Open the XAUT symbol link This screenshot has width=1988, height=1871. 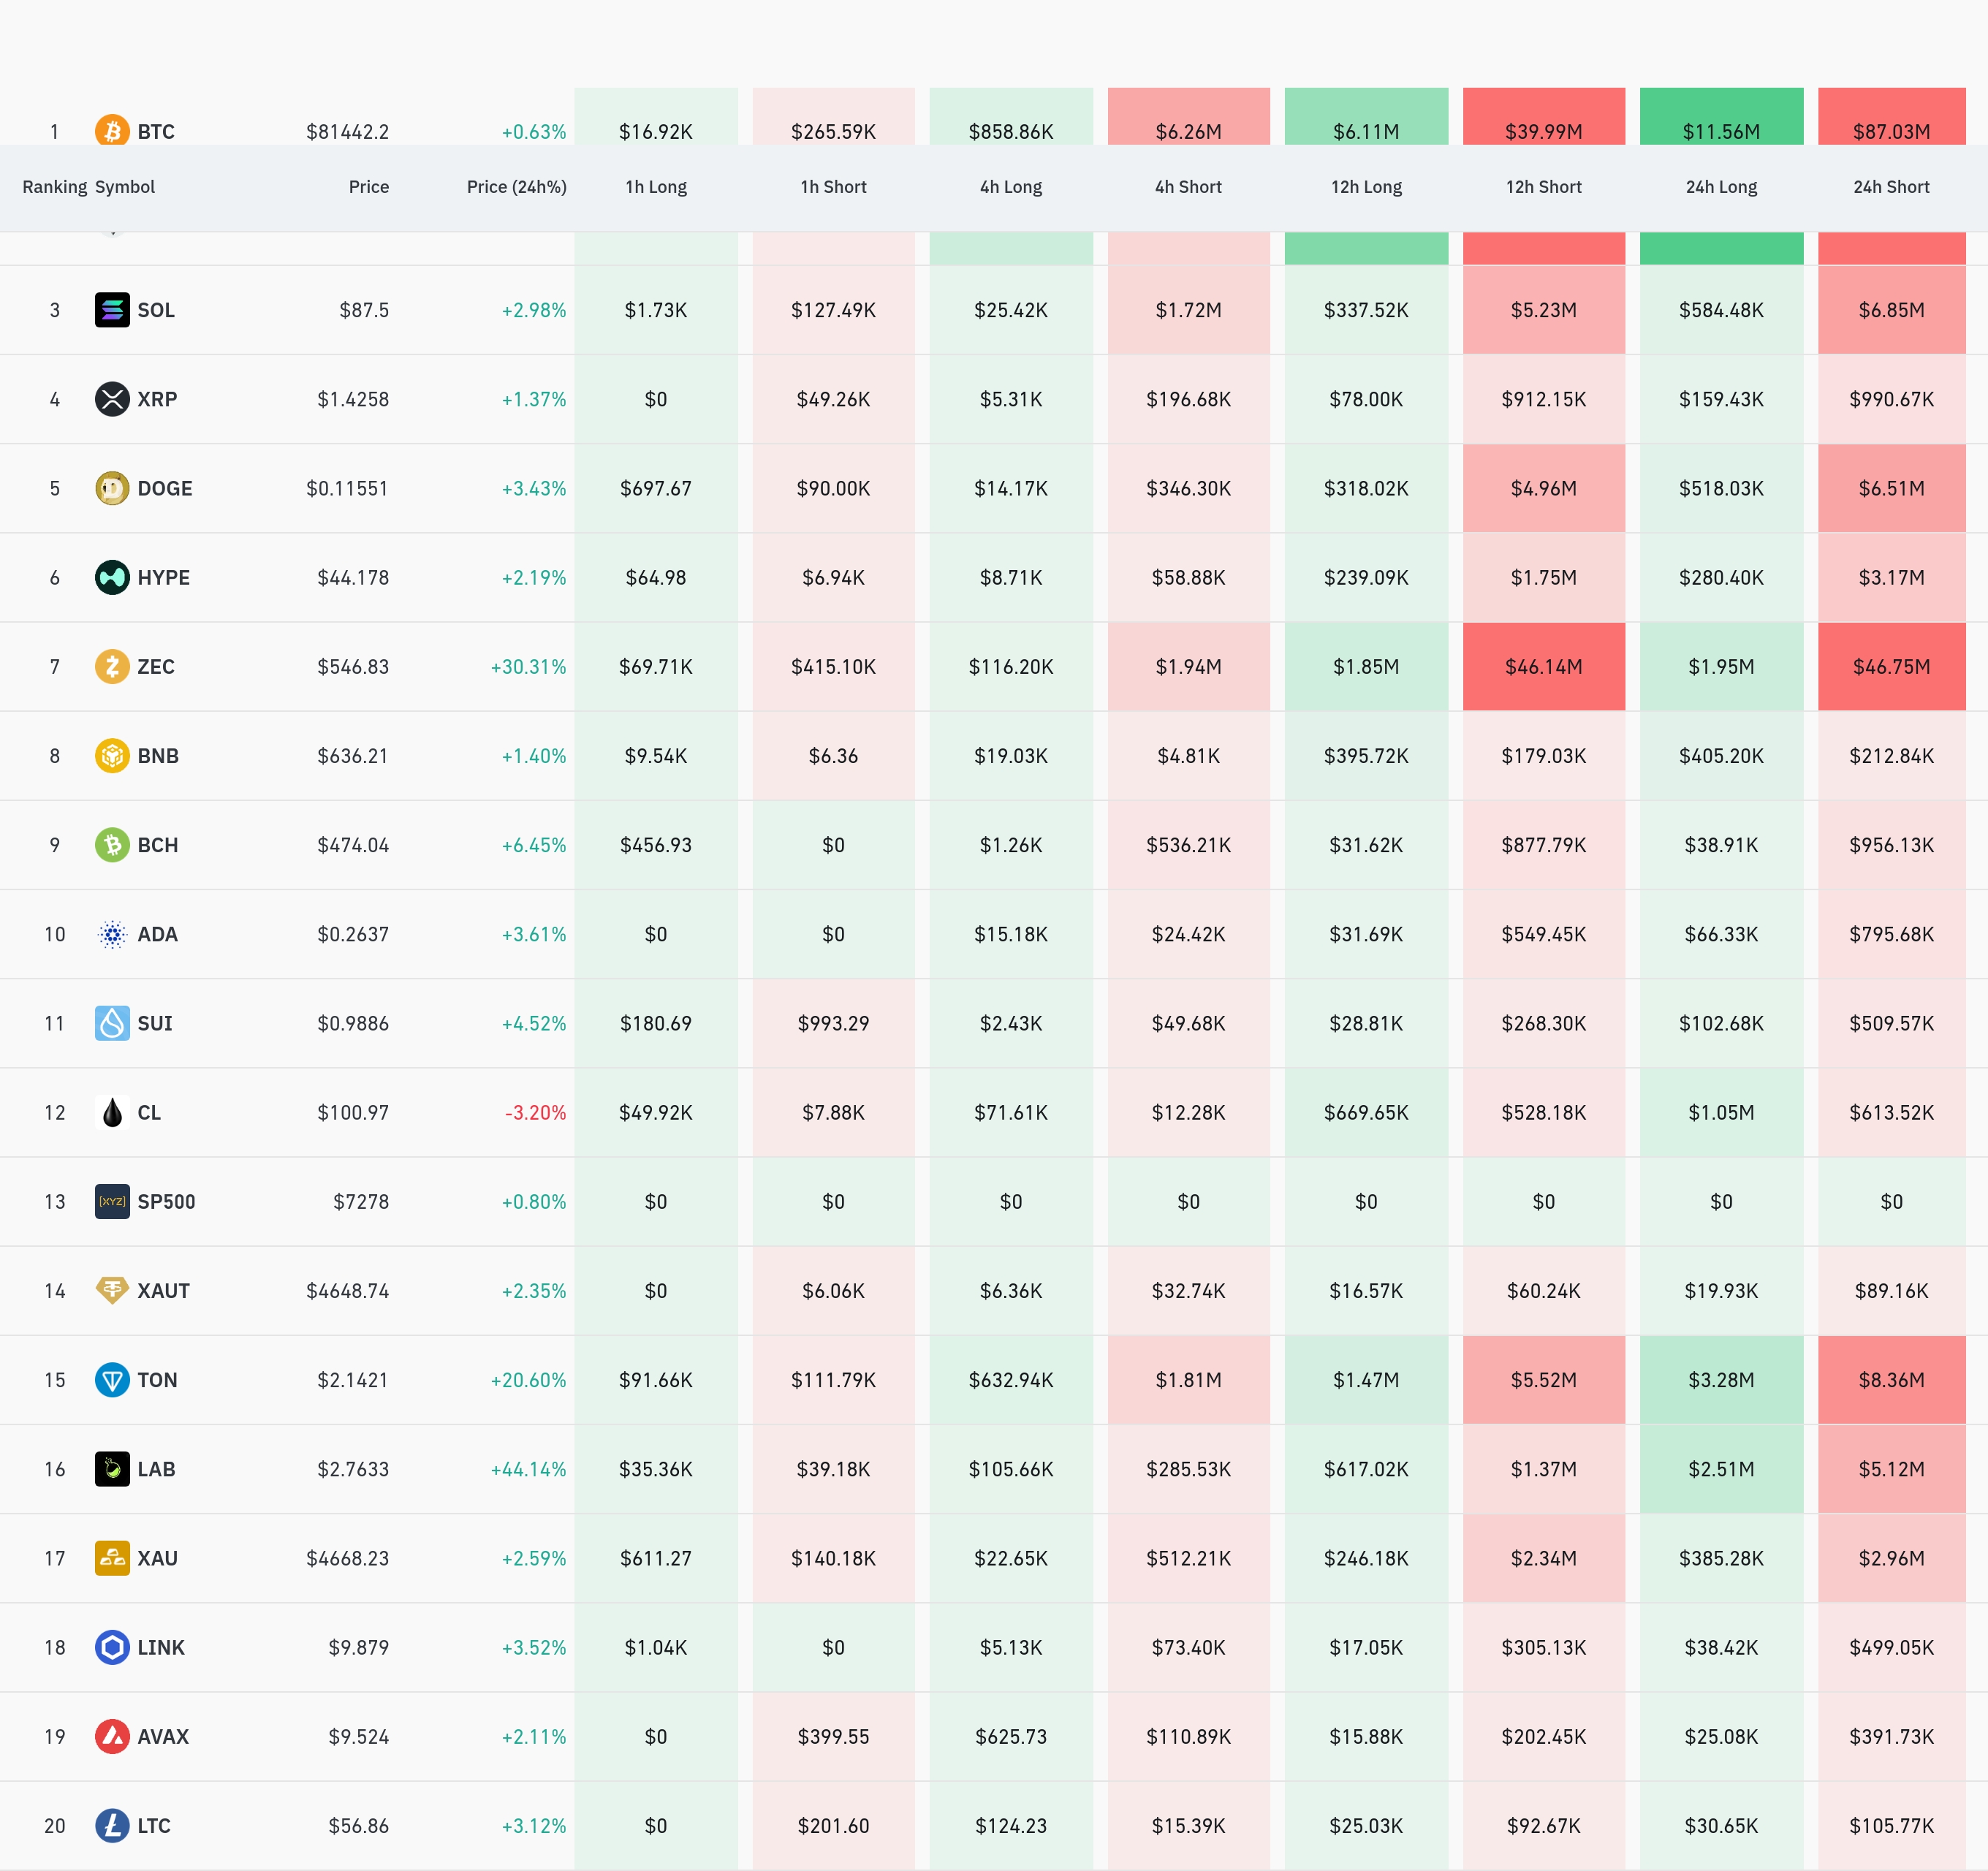pyautogui.click(x=164, y=1290)
